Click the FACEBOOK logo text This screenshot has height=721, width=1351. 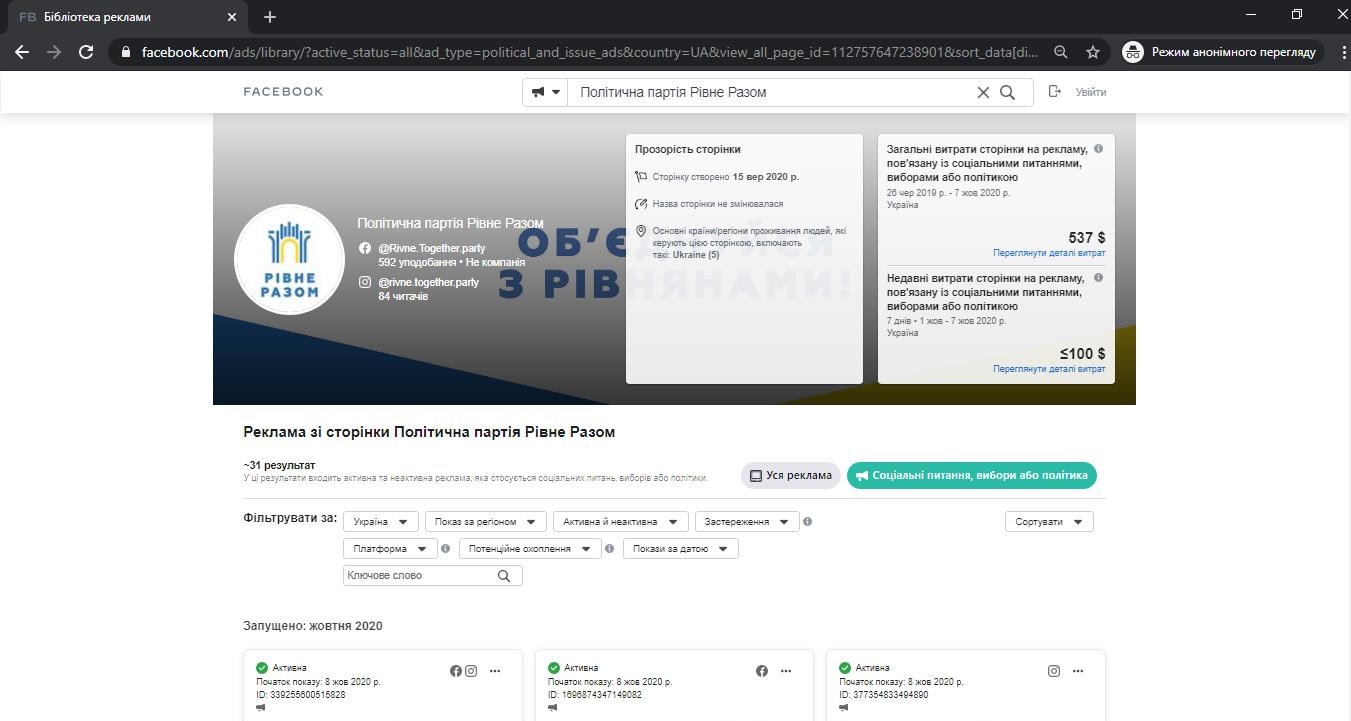(283, 92)
